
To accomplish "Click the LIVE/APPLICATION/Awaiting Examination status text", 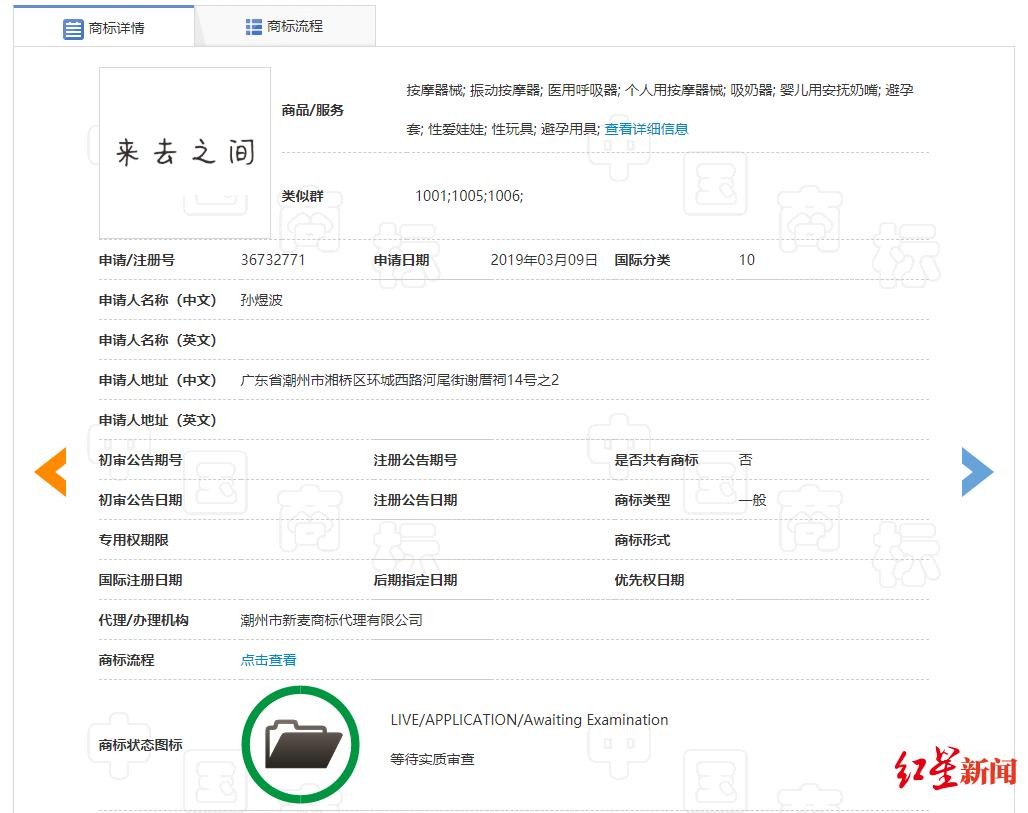I will pos(529,720).
